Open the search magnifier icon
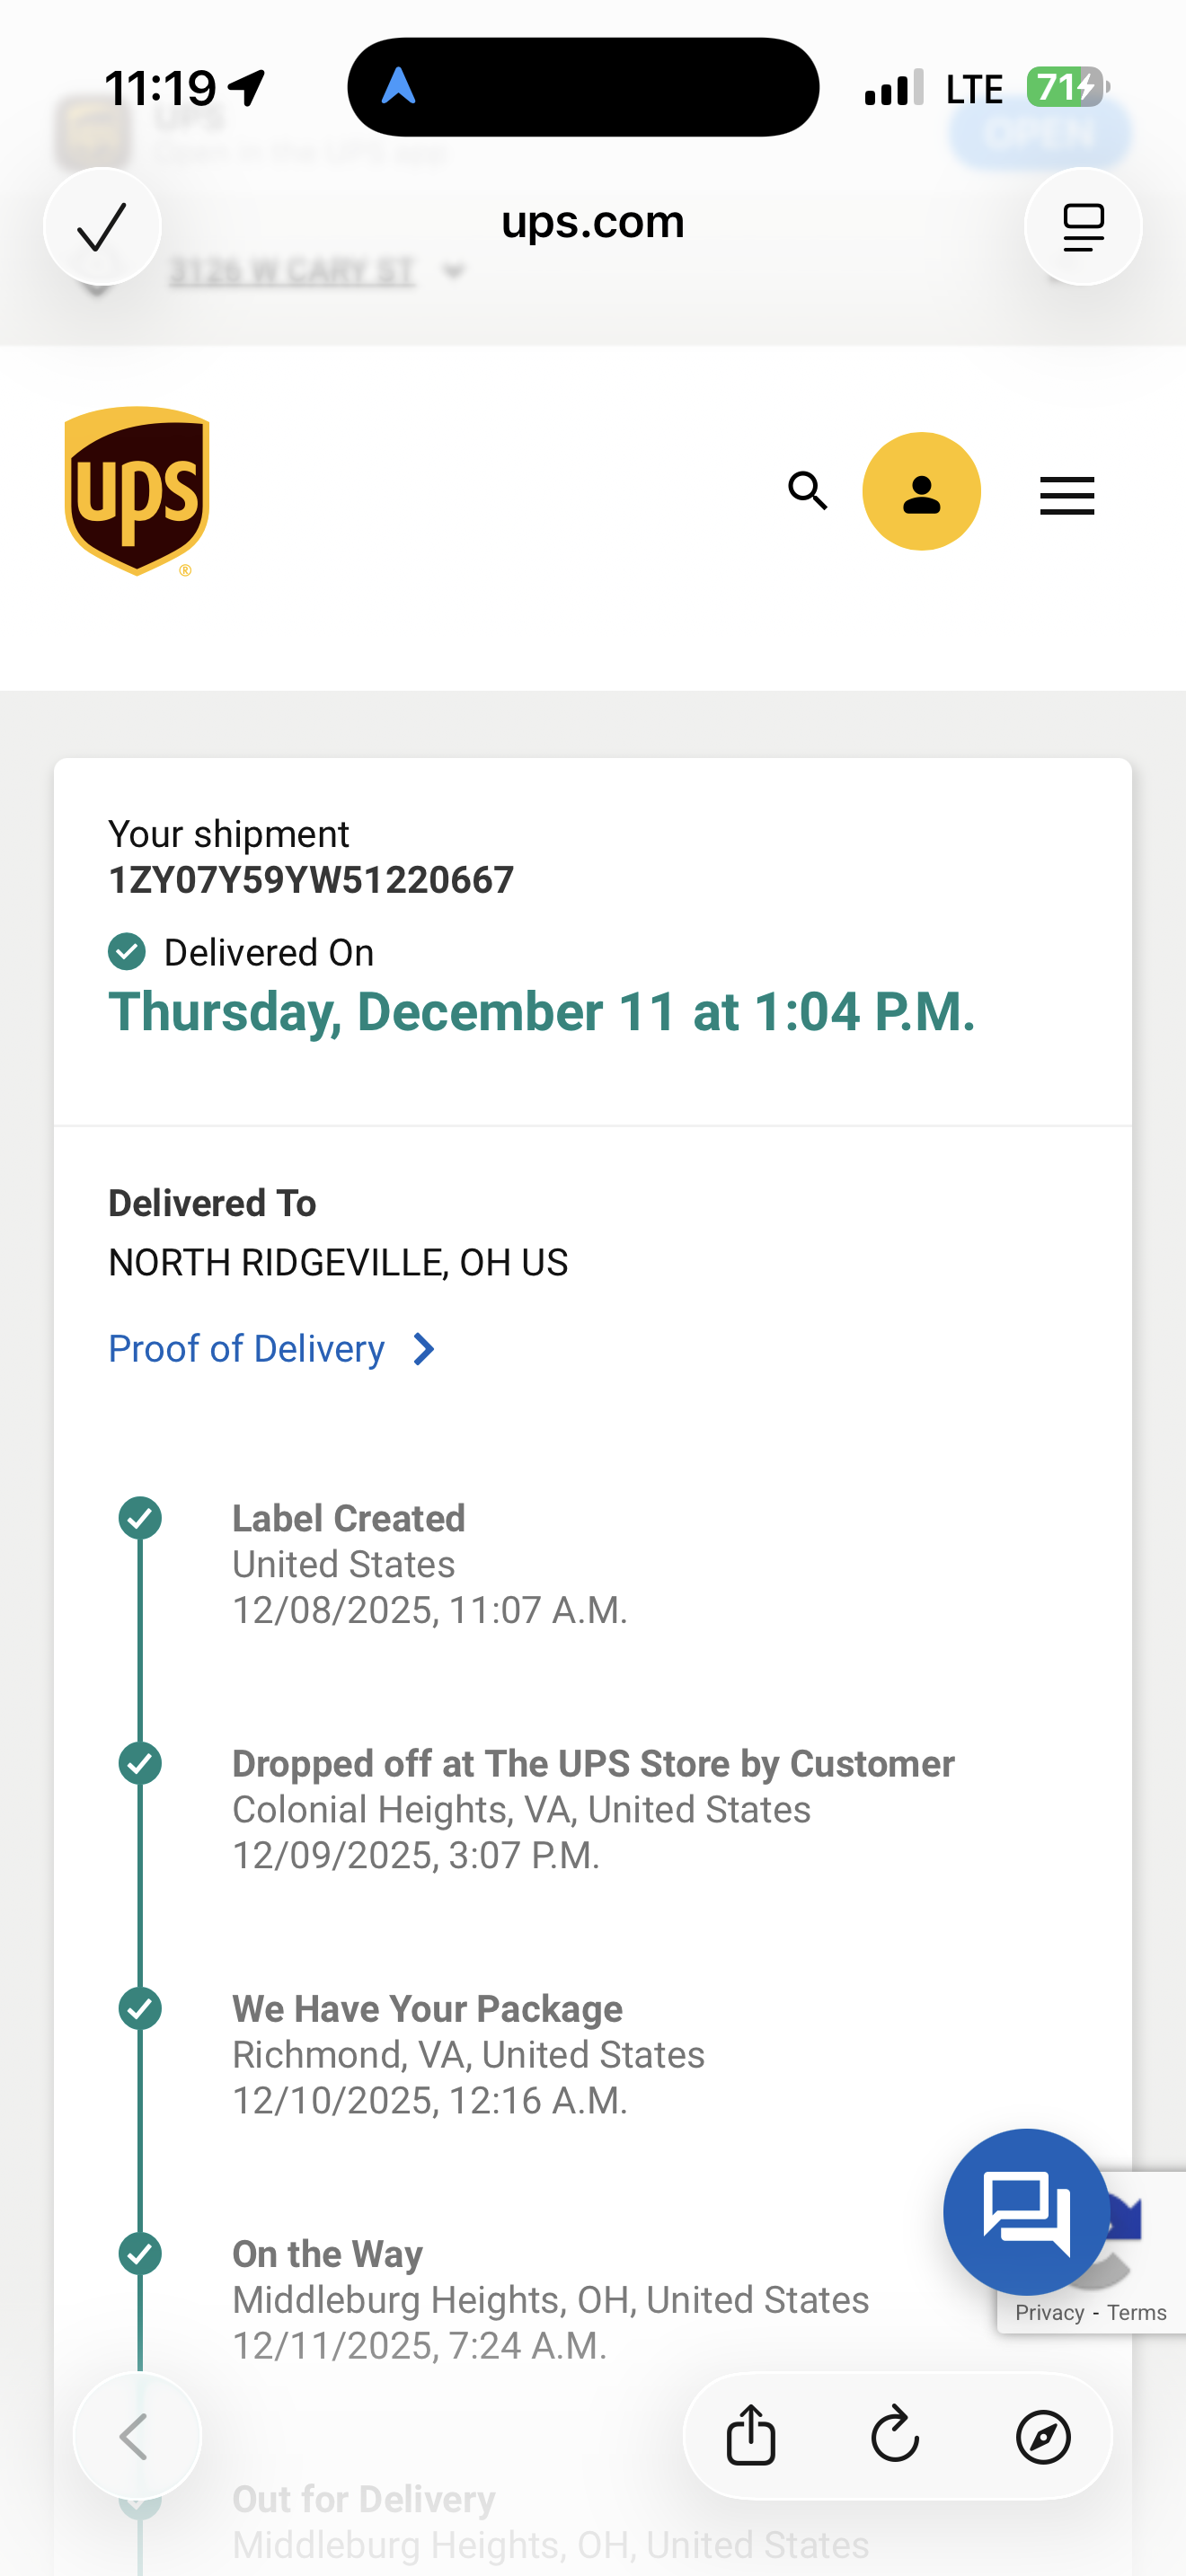This screenshot has width=1186, height=2576. coord(808,491)
